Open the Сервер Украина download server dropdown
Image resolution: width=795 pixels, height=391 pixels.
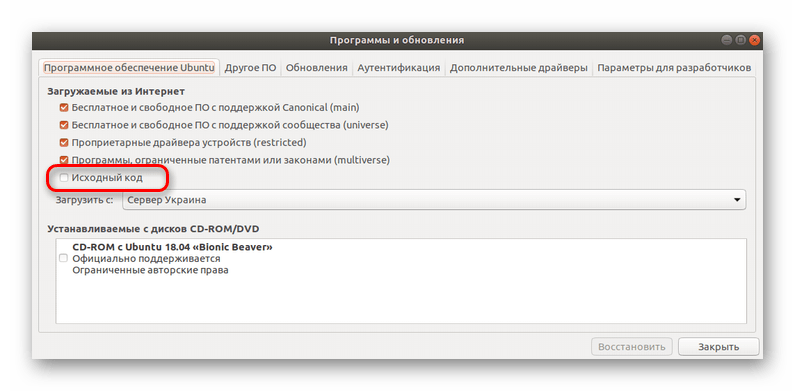434,200
